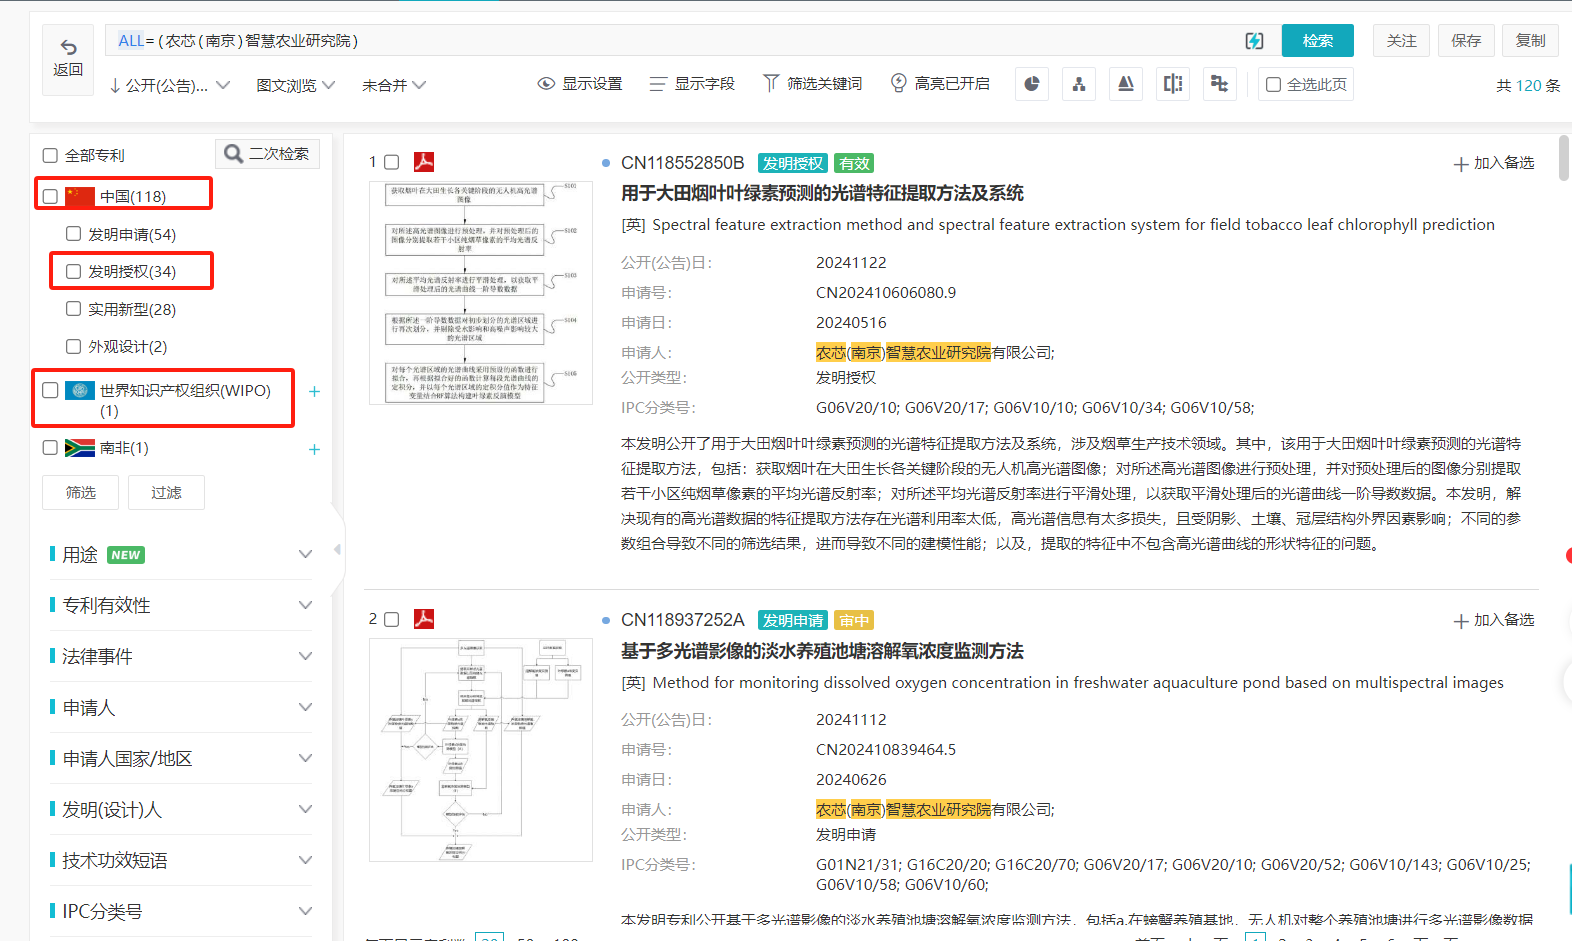
Task: Open patent link CN118937252A
Action: tap(682, 620)
